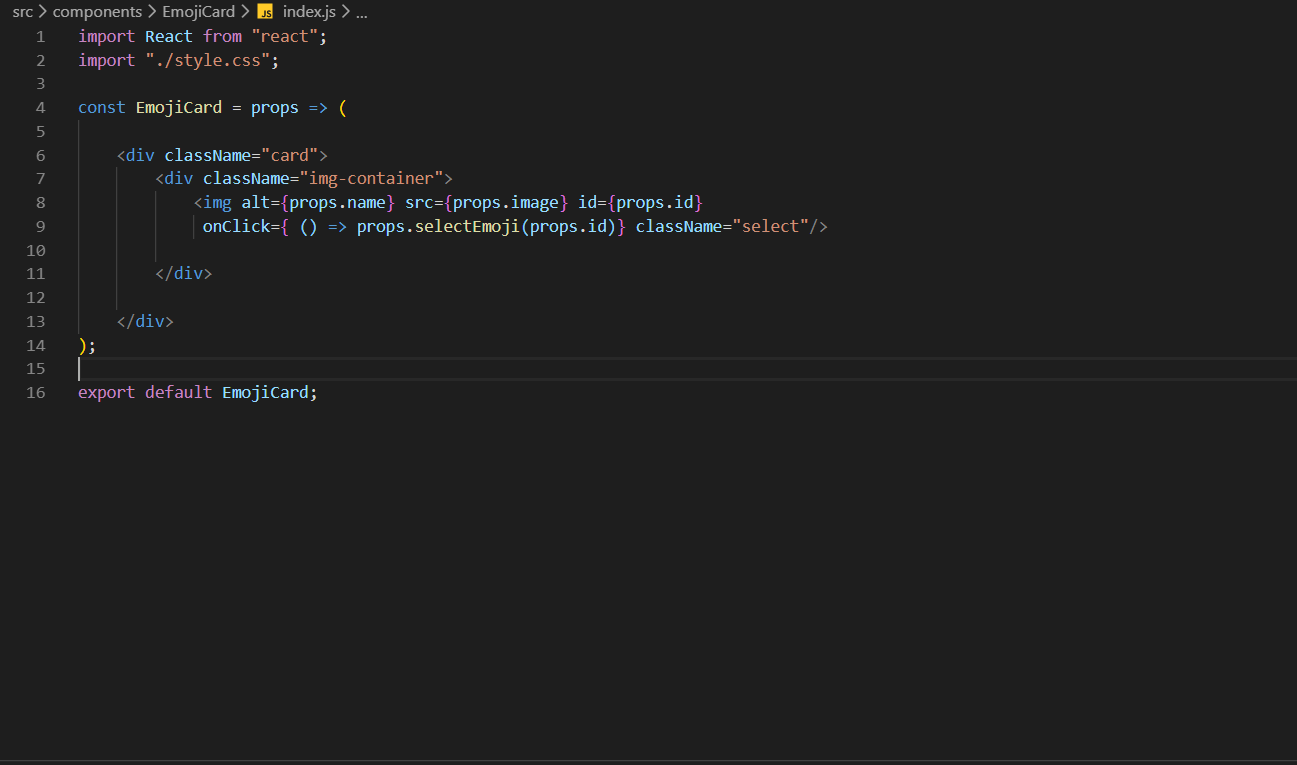The width and height of the screenshot is (1297, 765).
Task: Click the "from" keyword on line 1
Action: pyautogui.click(x=222, y=36)
